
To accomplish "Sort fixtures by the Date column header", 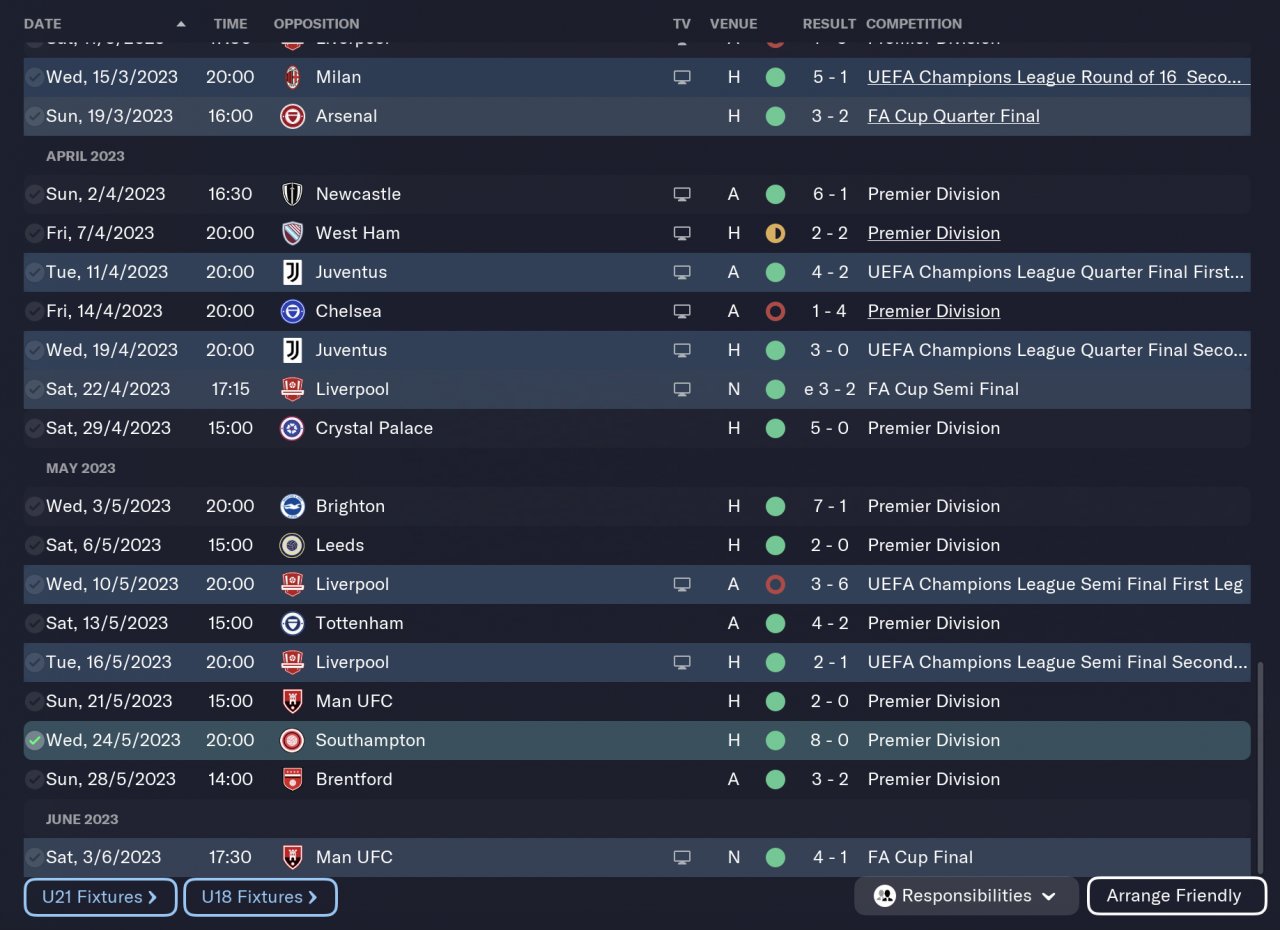I will pyautogui.click(x=42, y=24).
